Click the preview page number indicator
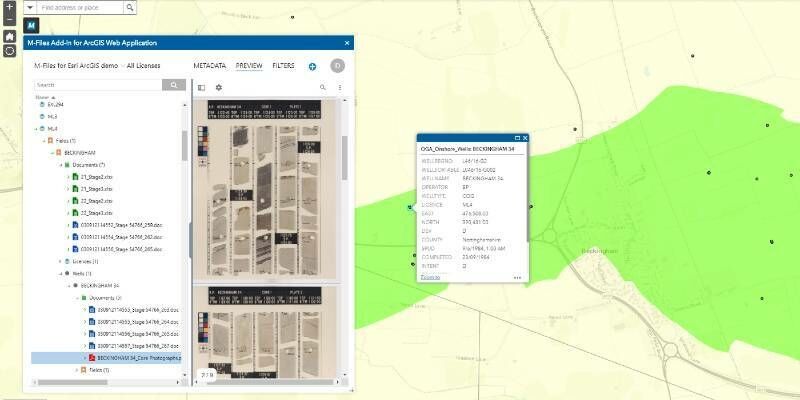This screenshot has height=400, width=800. (206, 375)
